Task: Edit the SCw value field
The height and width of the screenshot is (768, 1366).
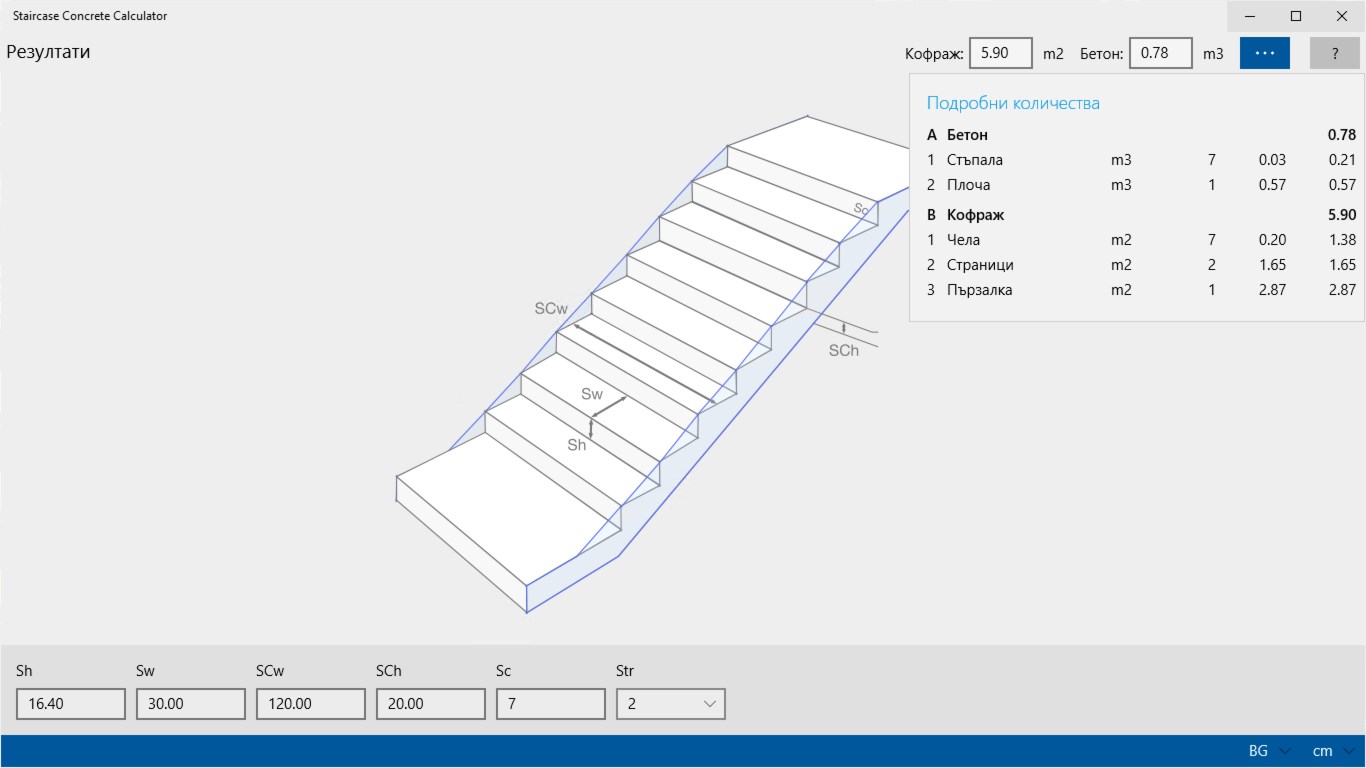Action: coord(310,703)
